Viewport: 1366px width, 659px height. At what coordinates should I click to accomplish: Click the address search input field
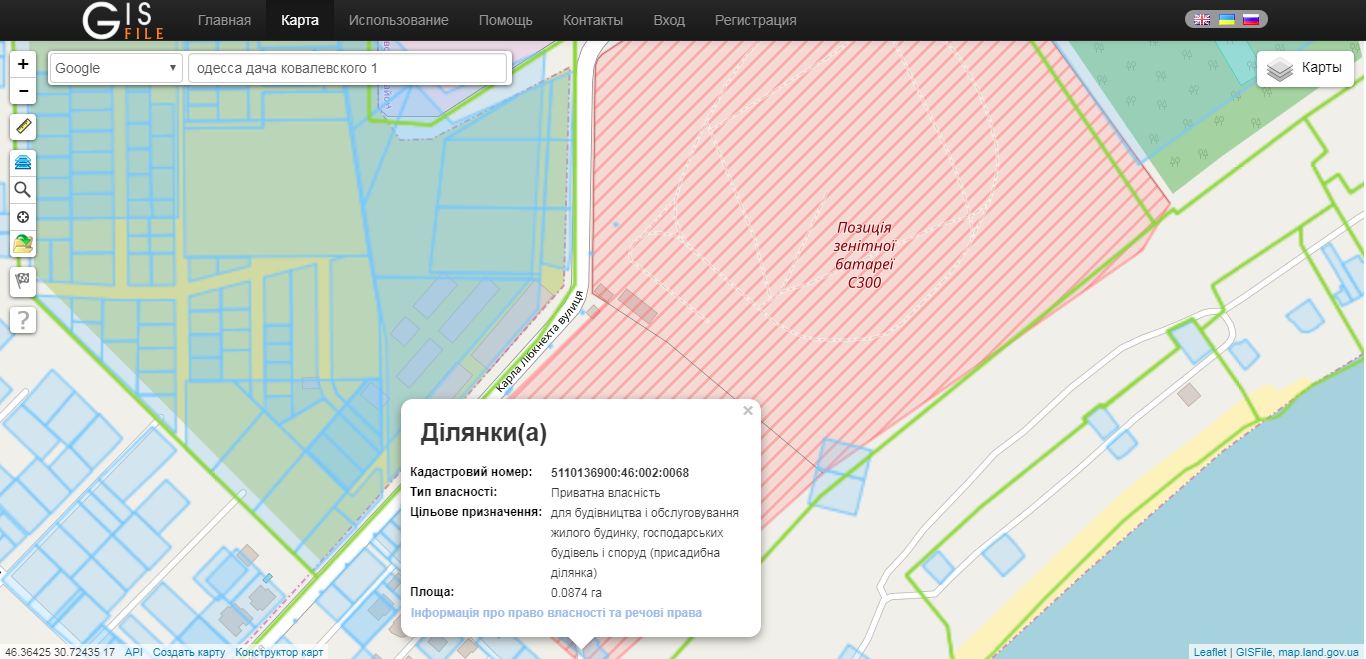pos(347,68)
